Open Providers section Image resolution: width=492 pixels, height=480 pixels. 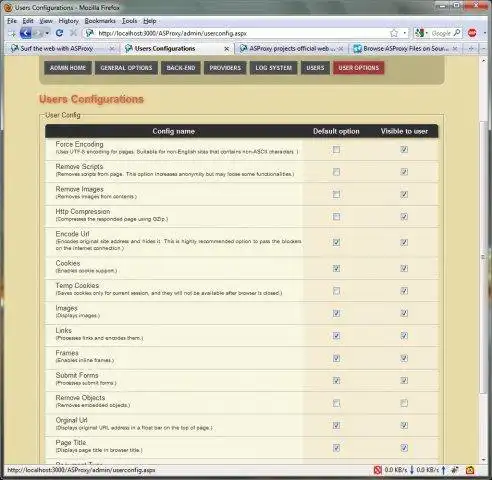pyautogui.click(x=225, y=68)
